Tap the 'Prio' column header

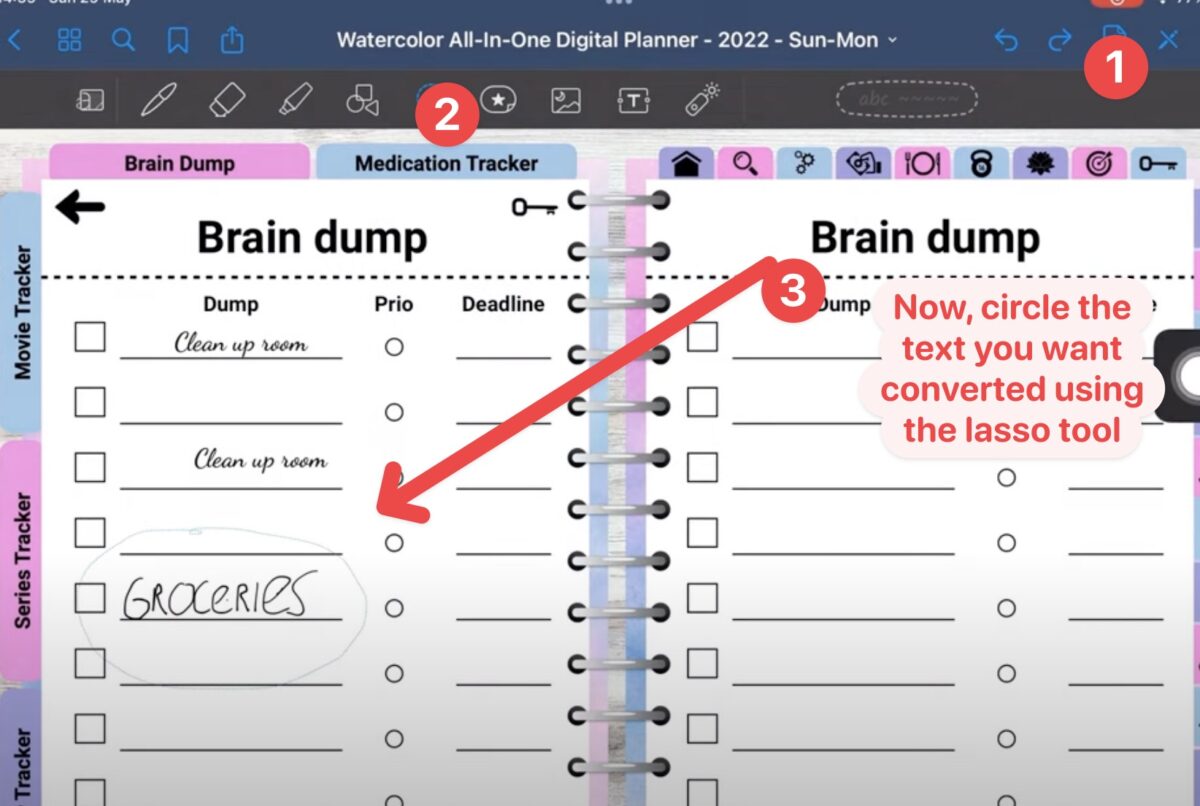[394, 304]
